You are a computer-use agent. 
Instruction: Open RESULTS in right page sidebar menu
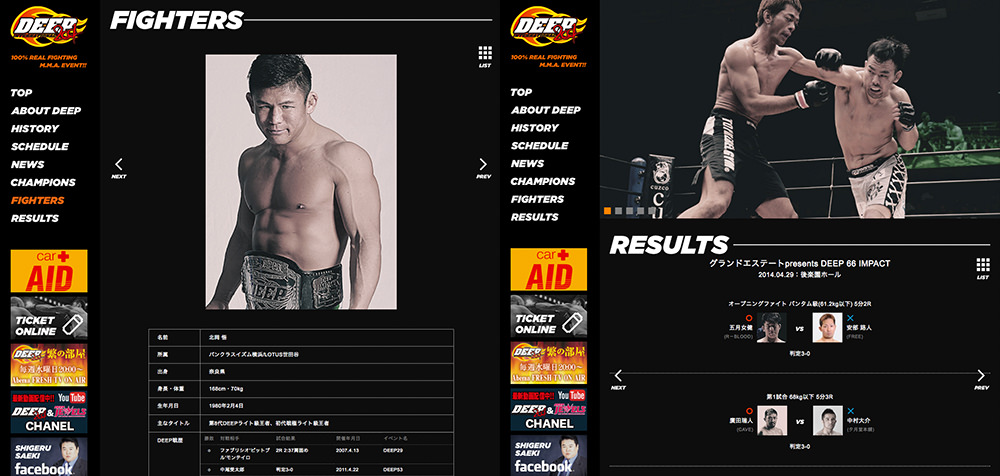[534, 217]
